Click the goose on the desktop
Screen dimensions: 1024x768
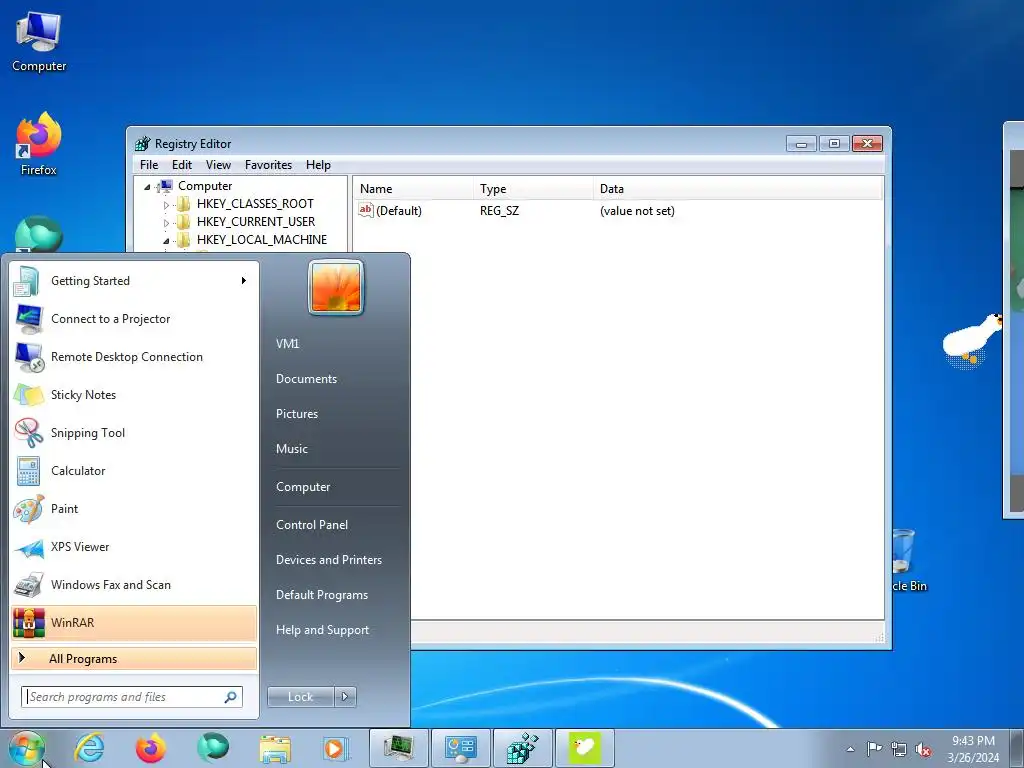(x=972, y=340)
